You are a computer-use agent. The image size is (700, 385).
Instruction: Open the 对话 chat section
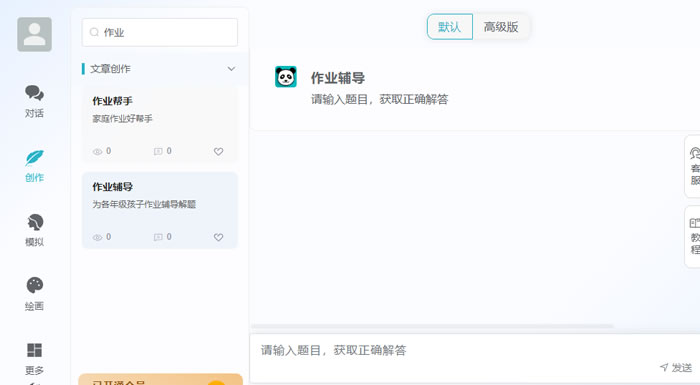(34, 101)
